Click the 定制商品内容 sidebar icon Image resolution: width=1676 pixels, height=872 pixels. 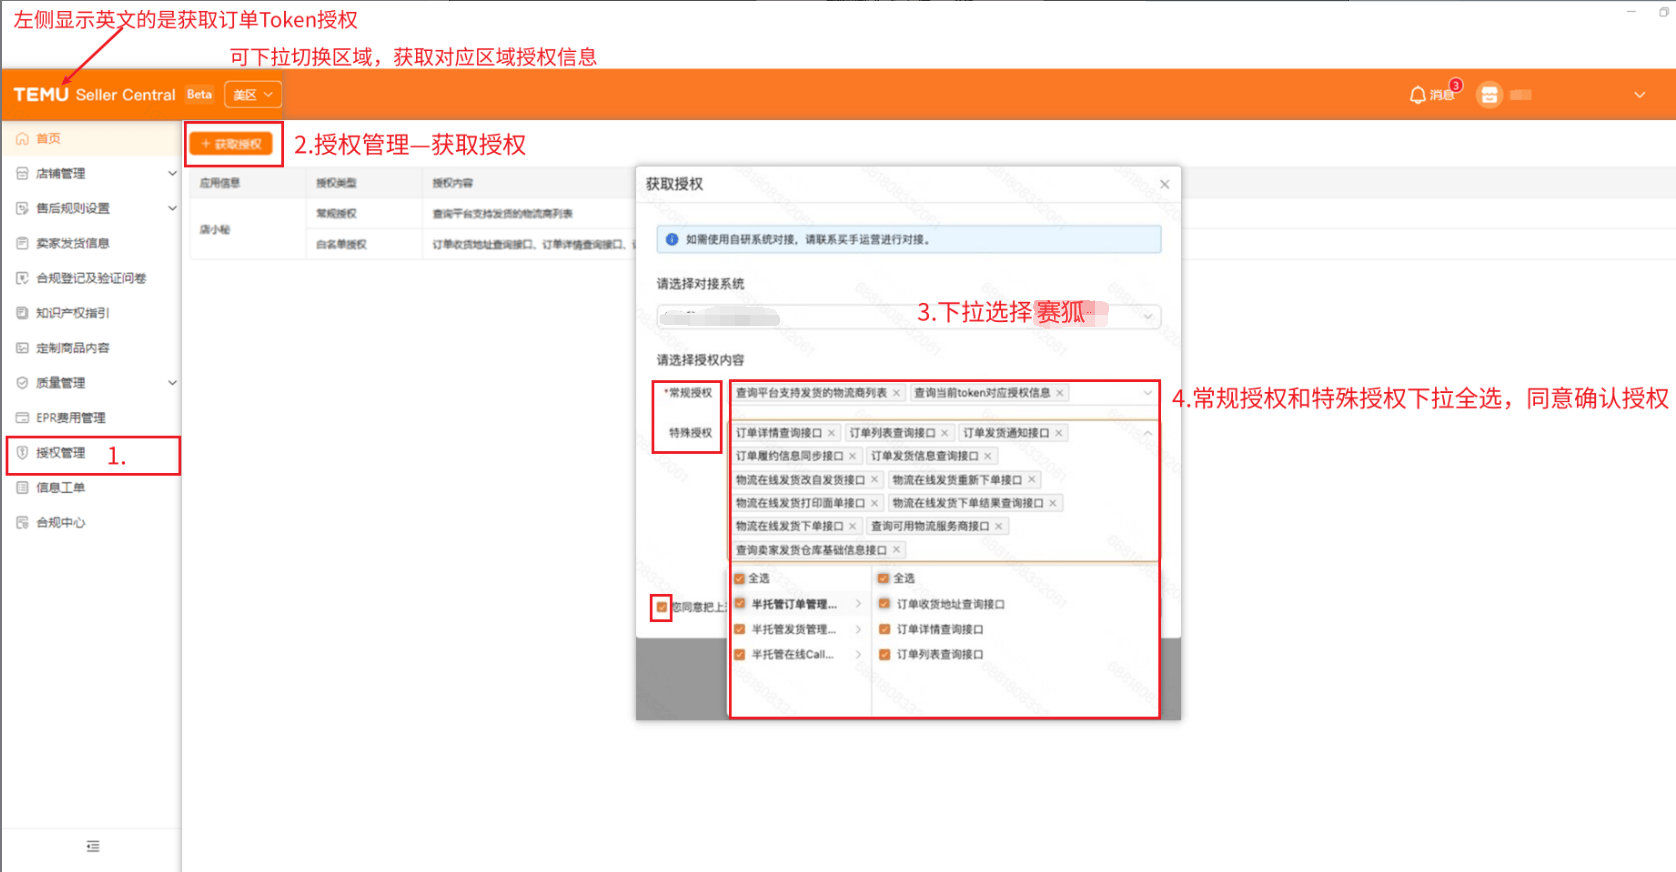coord(22,348)
